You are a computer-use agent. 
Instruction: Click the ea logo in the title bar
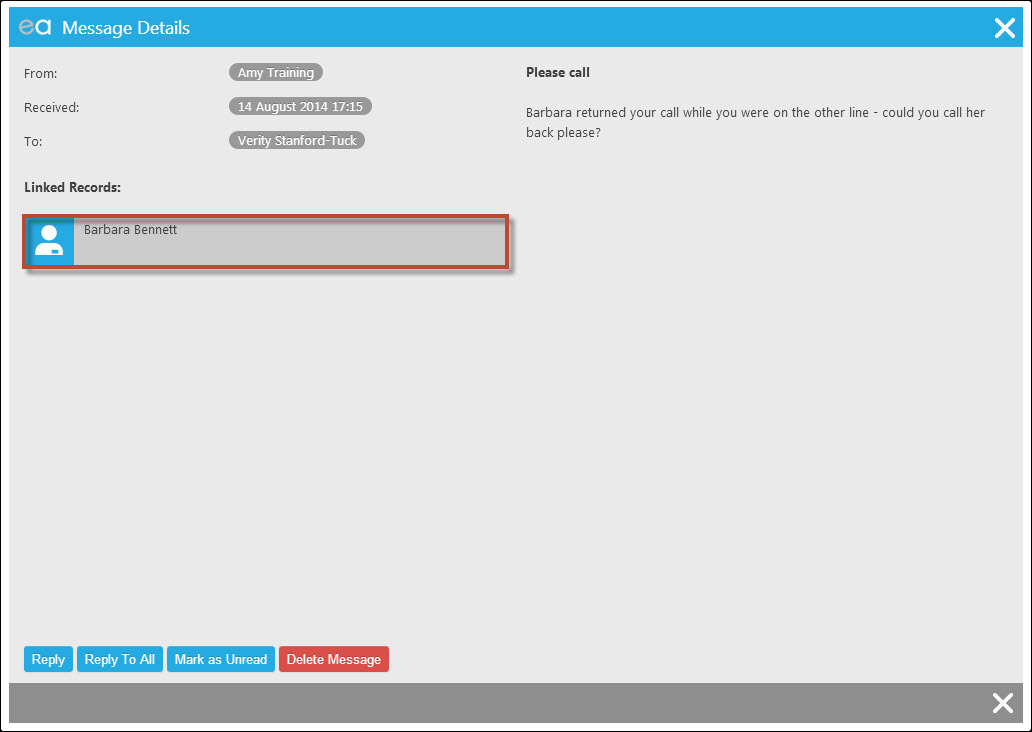coord(35,27)
